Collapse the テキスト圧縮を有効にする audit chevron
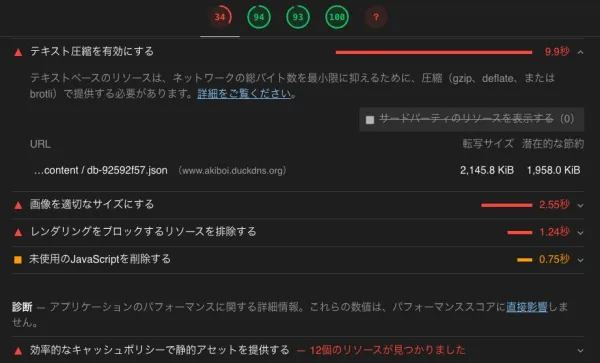Viewport: 600px width, 363px height. tap(580, 52)
